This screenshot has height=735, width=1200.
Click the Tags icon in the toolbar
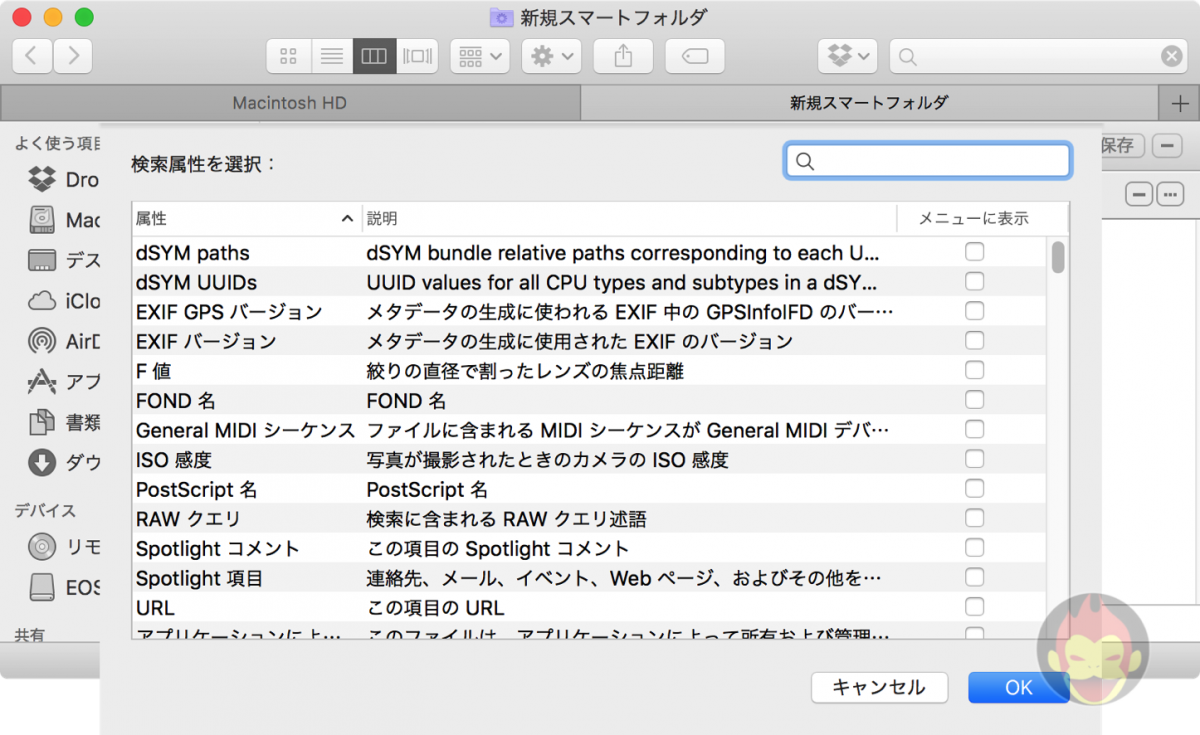[694, 56]
